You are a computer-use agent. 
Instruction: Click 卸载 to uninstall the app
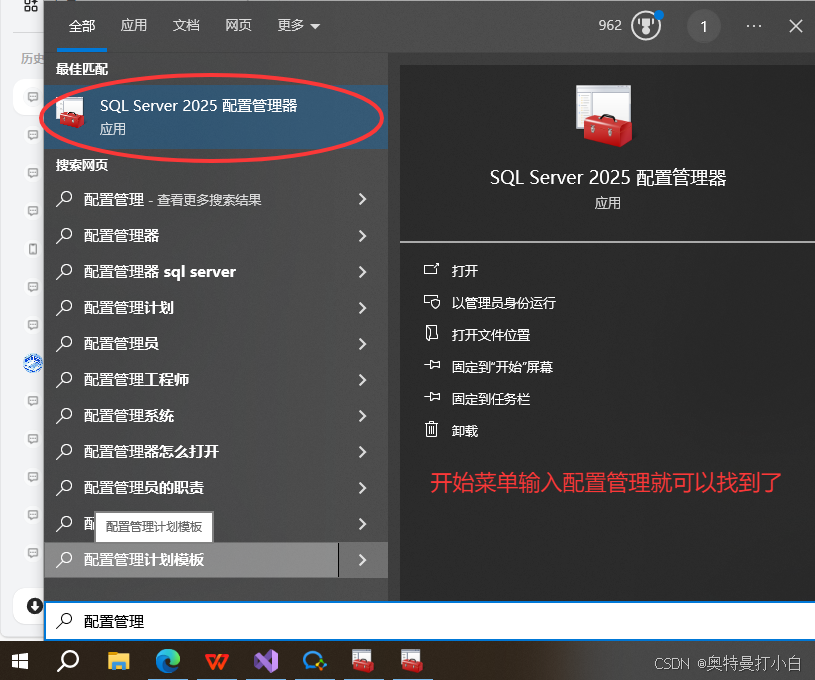[x=465, y=431]
